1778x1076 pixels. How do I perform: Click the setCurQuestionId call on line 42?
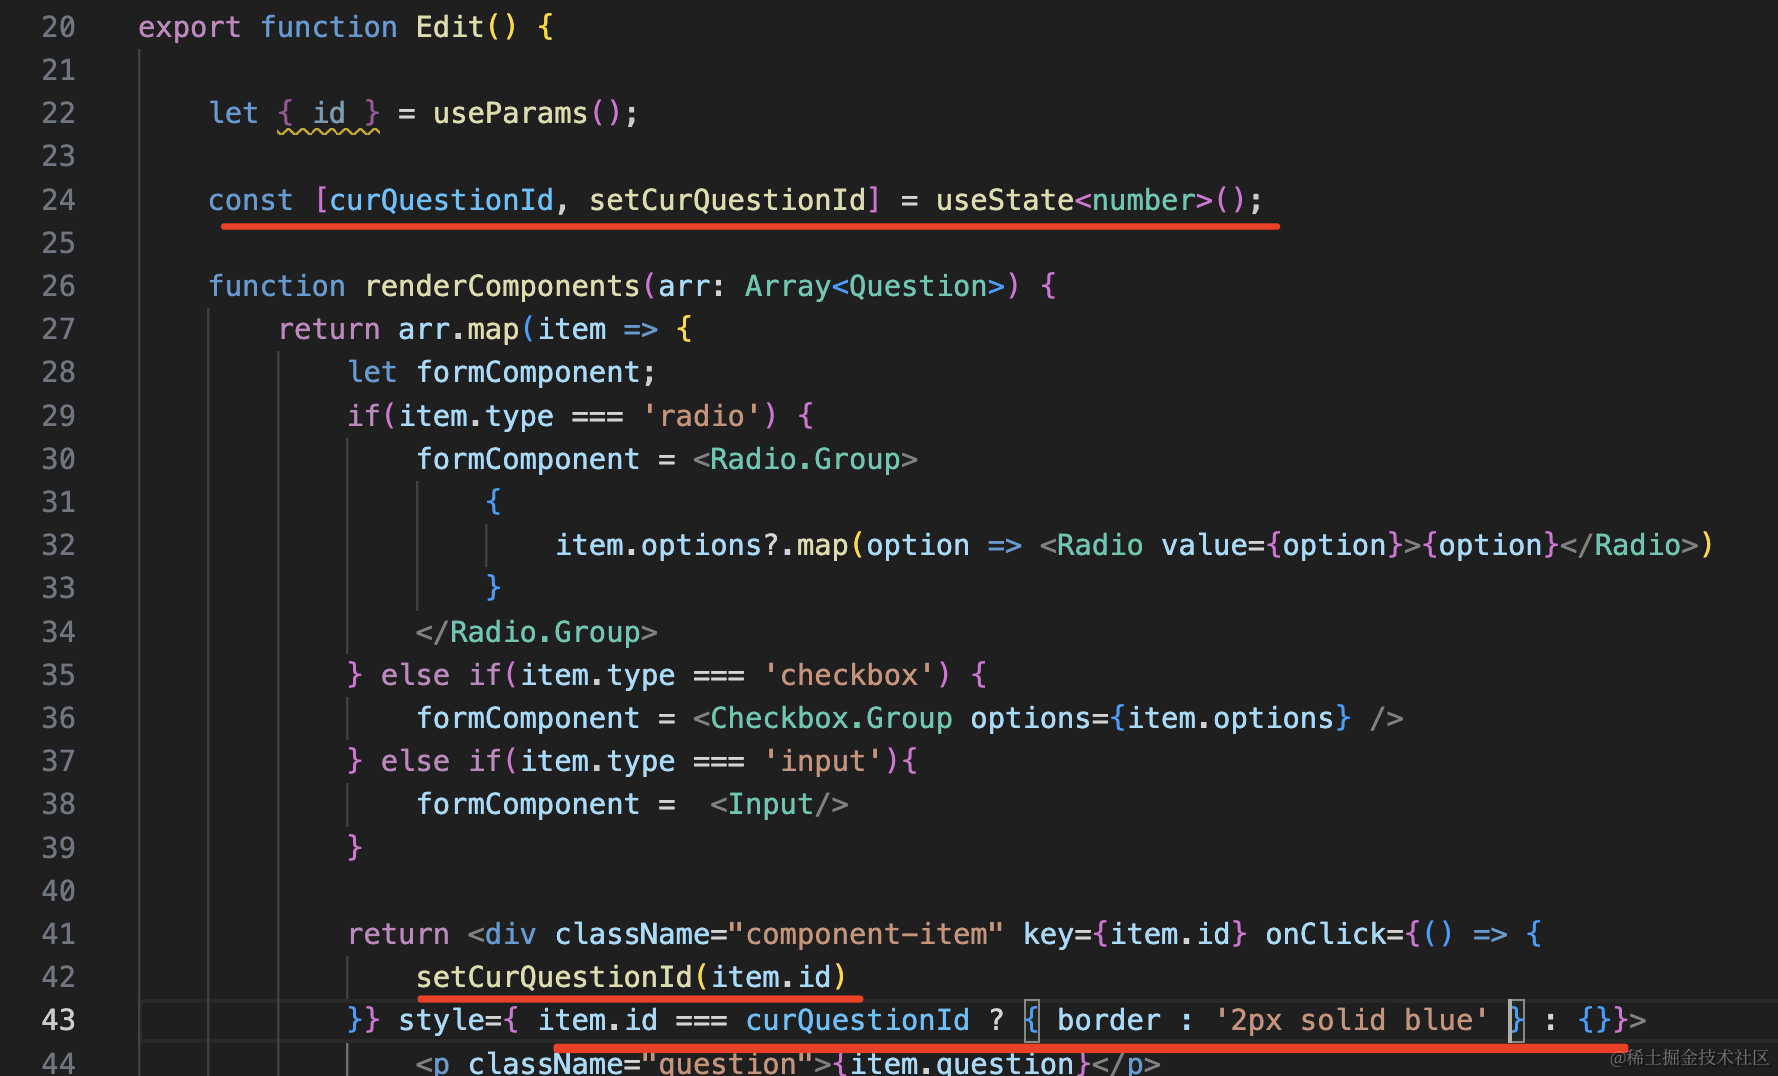coord(554,977)
